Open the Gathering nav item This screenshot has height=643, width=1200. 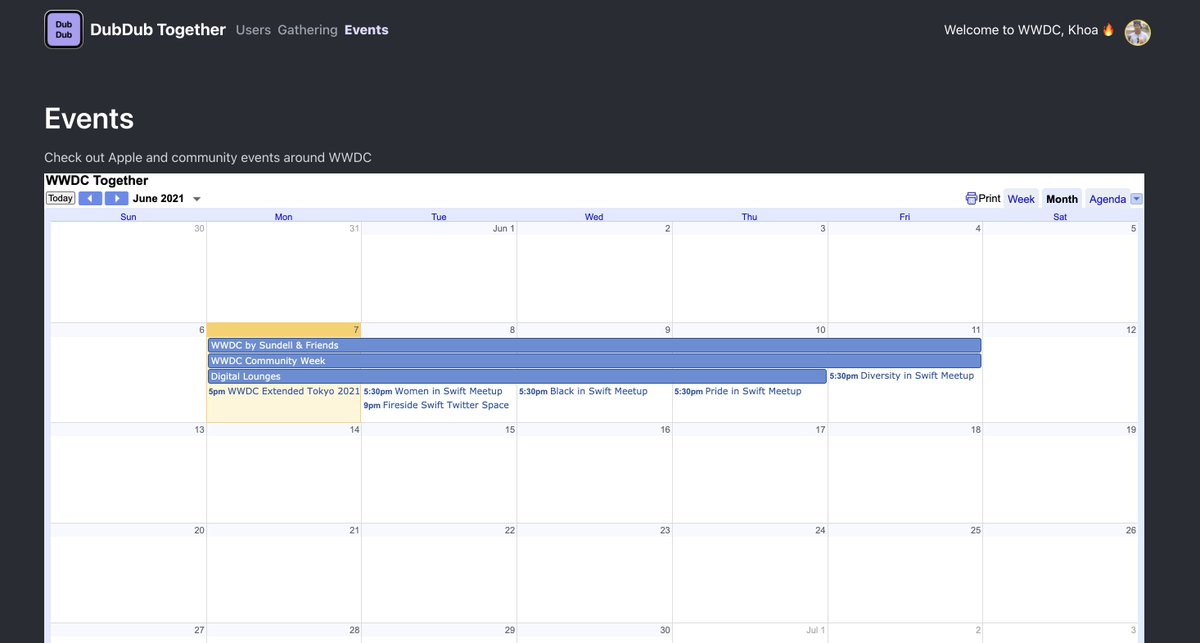point(307,30)
